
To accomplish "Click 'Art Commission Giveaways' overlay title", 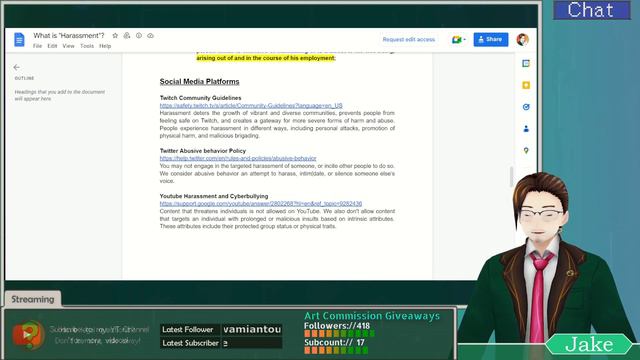I will click(x=372, y=316).
